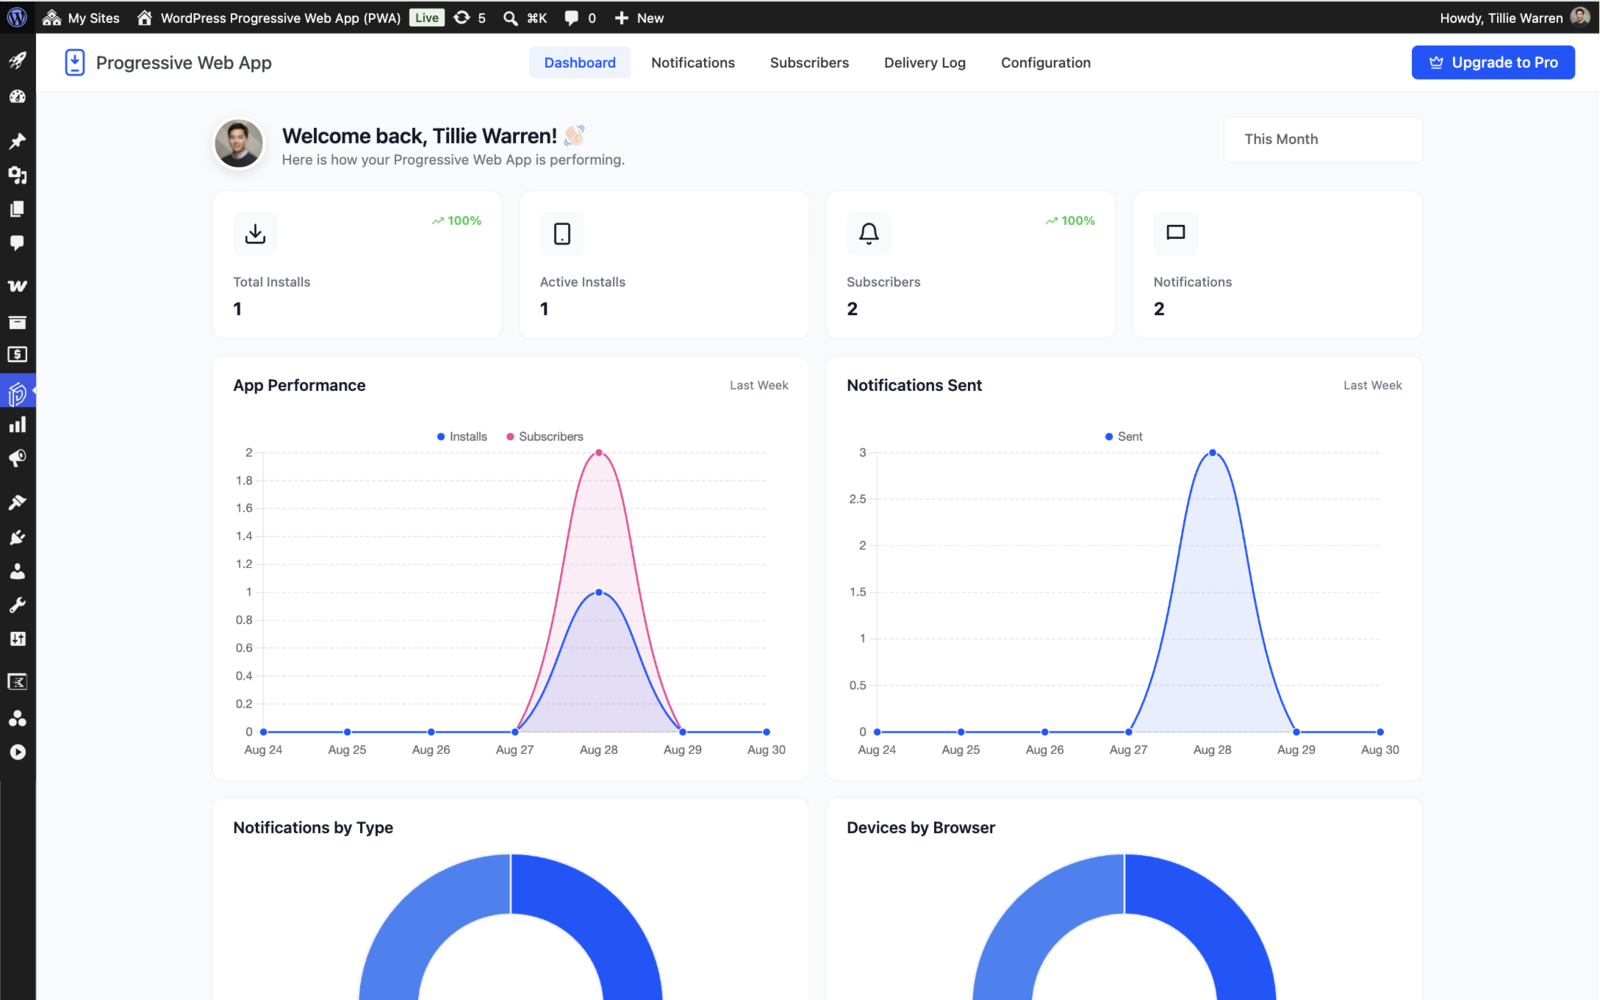1600x1000 pixels.
Task: Open the Notifications tab in the top navigation
Action: pos(693,63)
